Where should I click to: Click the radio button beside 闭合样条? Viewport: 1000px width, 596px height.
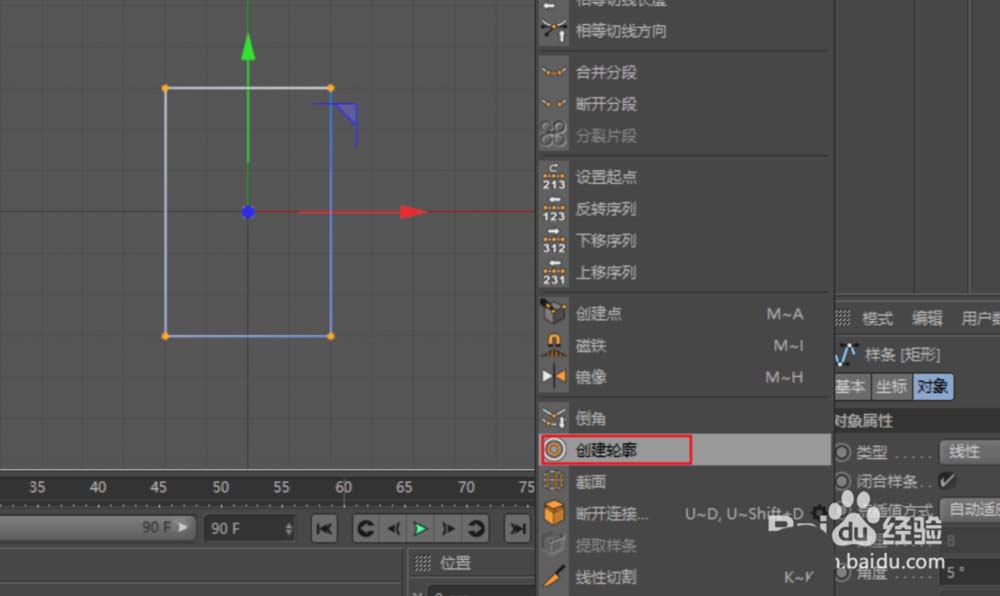click(843, 481)
